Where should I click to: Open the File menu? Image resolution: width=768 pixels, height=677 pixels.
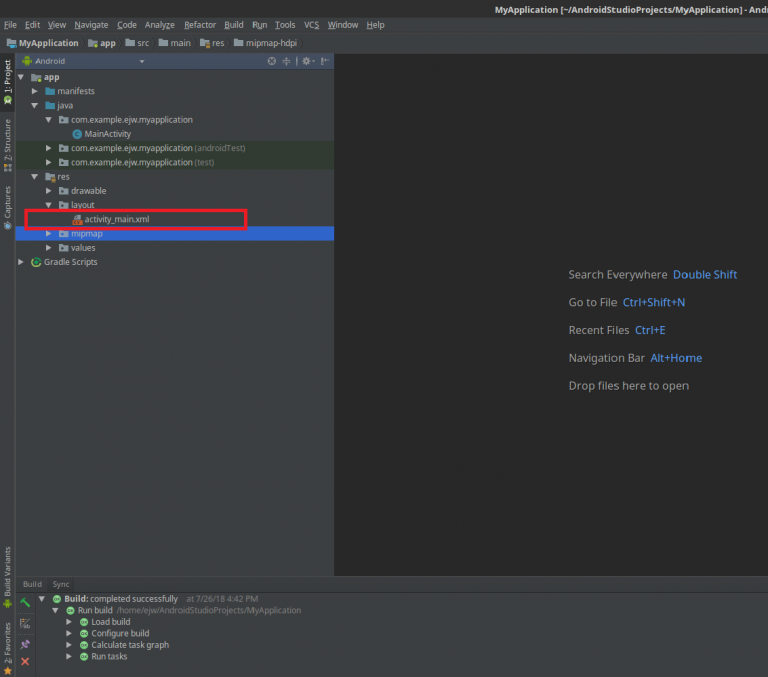10,25
